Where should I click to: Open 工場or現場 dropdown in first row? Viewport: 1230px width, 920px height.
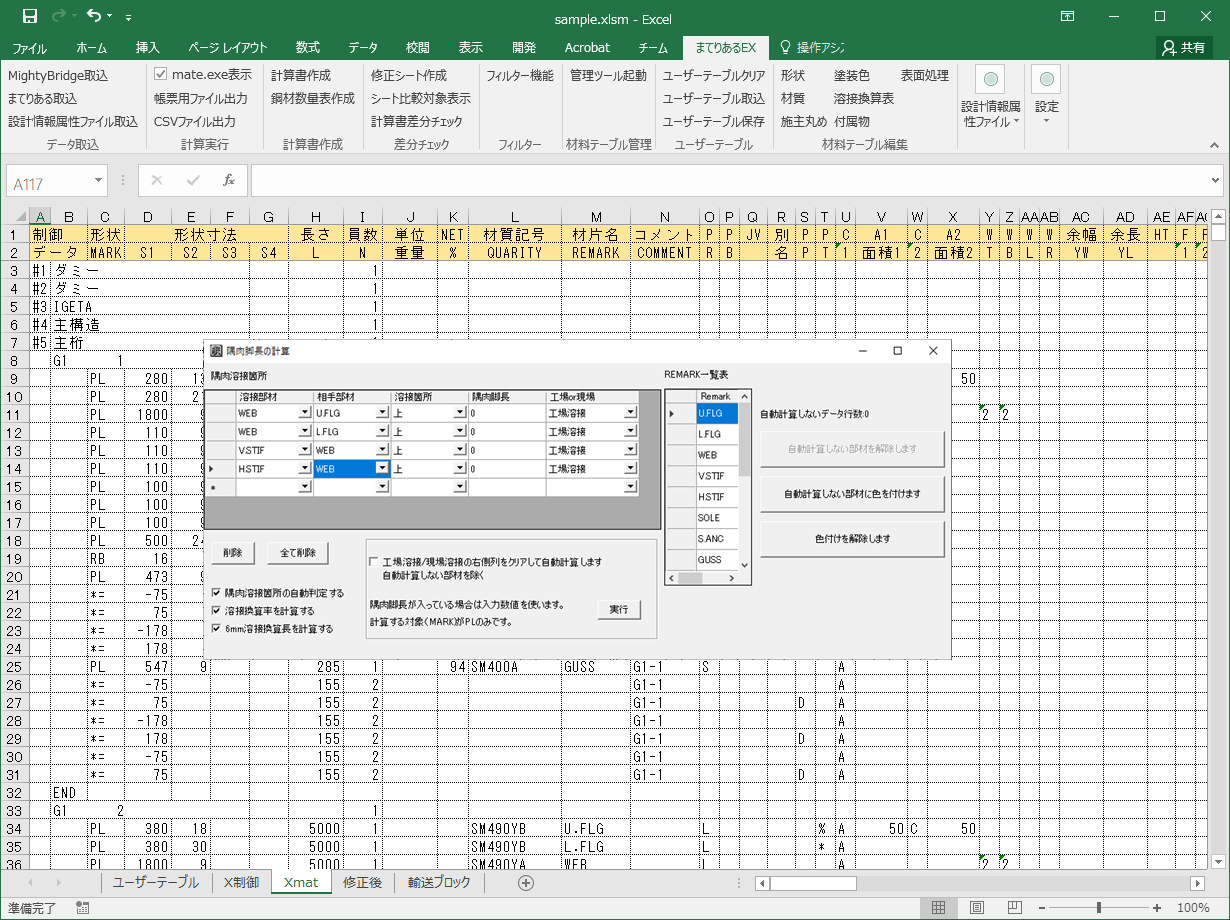(631, 412)
